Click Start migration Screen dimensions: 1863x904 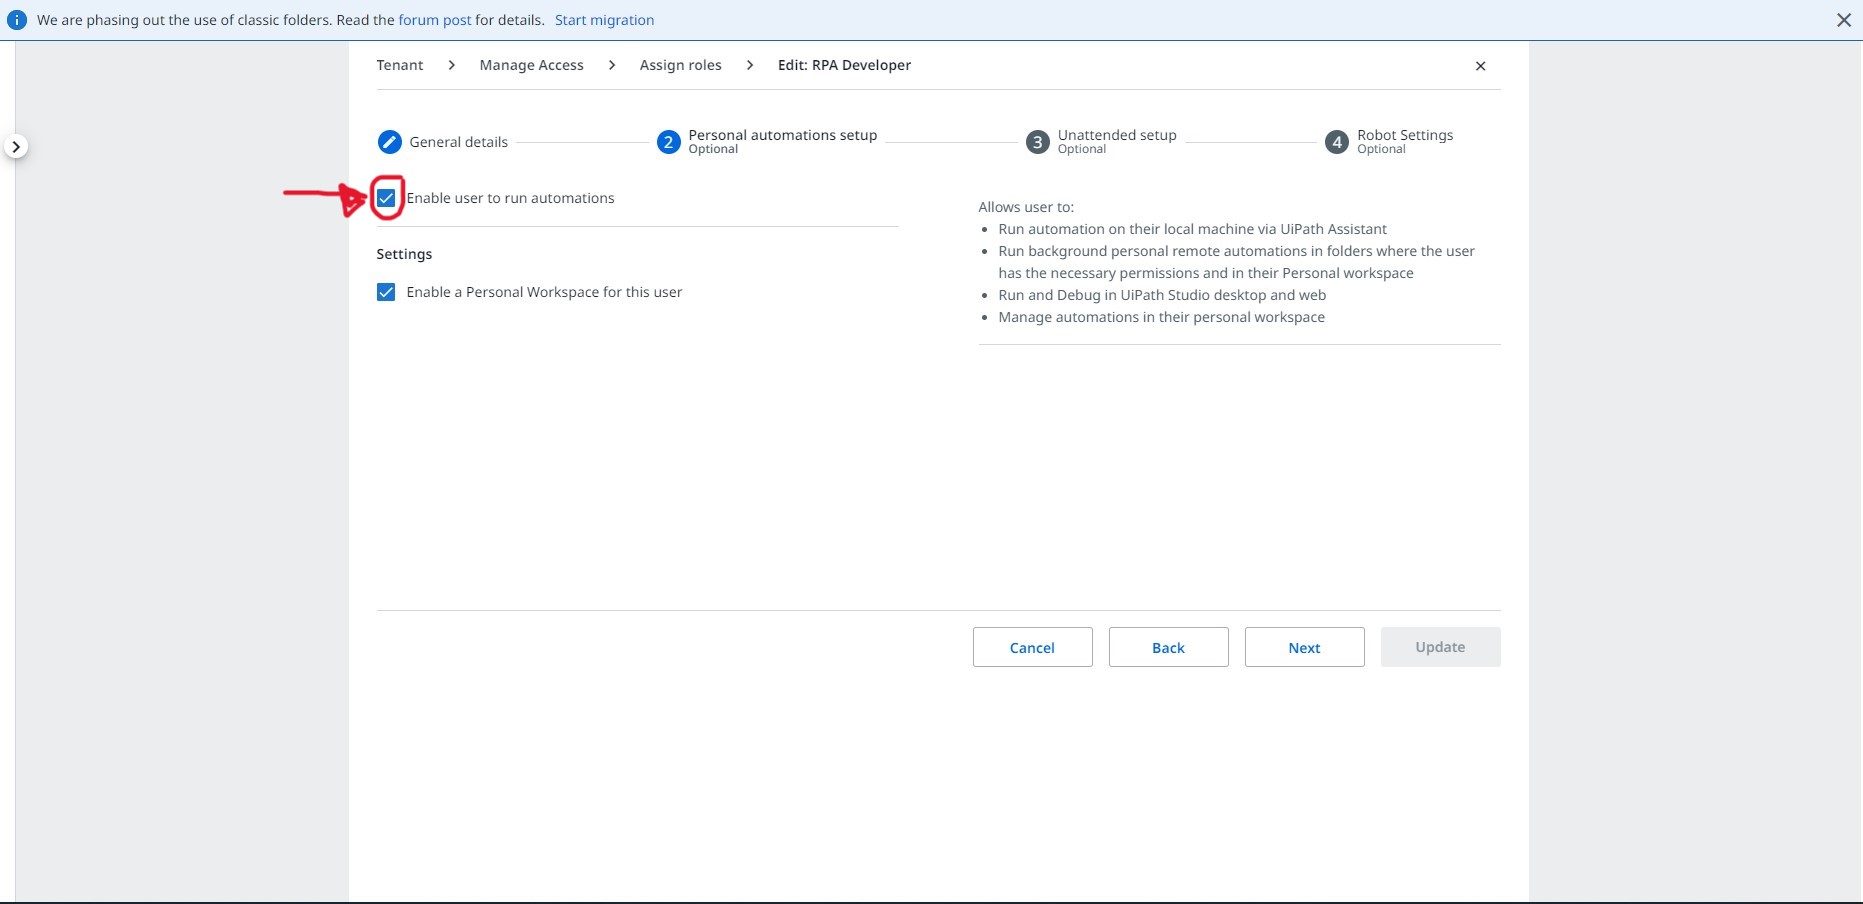pos(604,19)
